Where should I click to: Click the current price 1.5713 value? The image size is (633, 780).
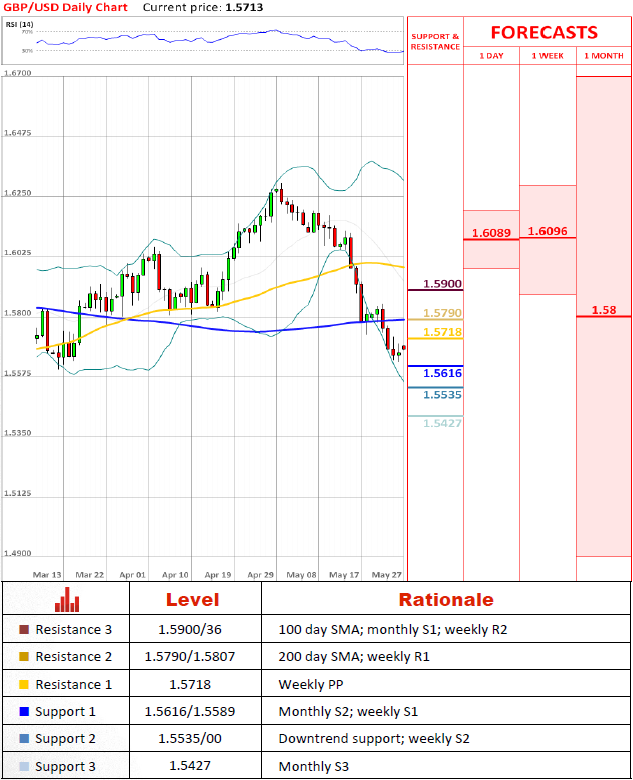(244, 7)
